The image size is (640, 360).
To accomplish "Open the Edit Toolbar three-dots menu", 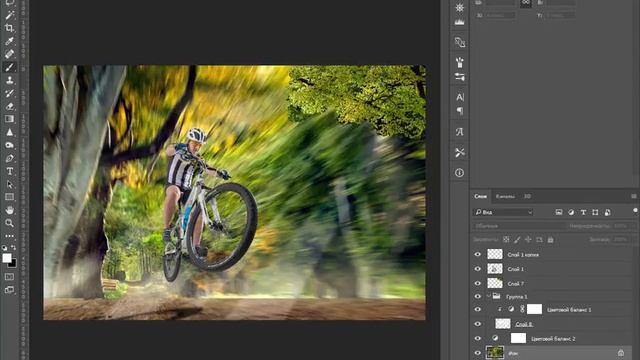I will (x=9, y=236).
